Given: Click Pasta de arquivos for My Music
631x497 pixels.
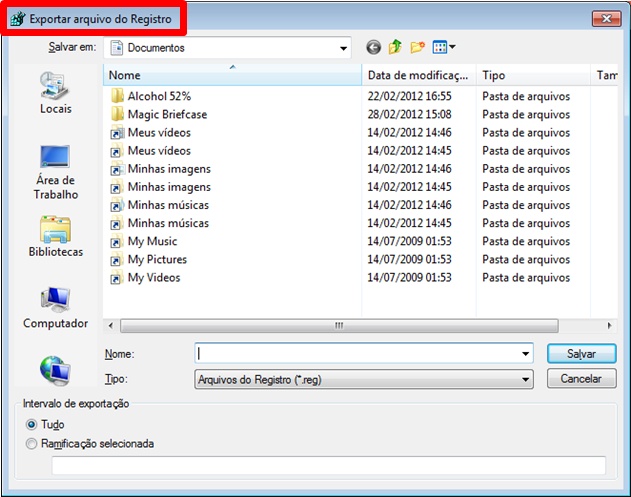Looking at the screenshot, I should pos(526,241).
